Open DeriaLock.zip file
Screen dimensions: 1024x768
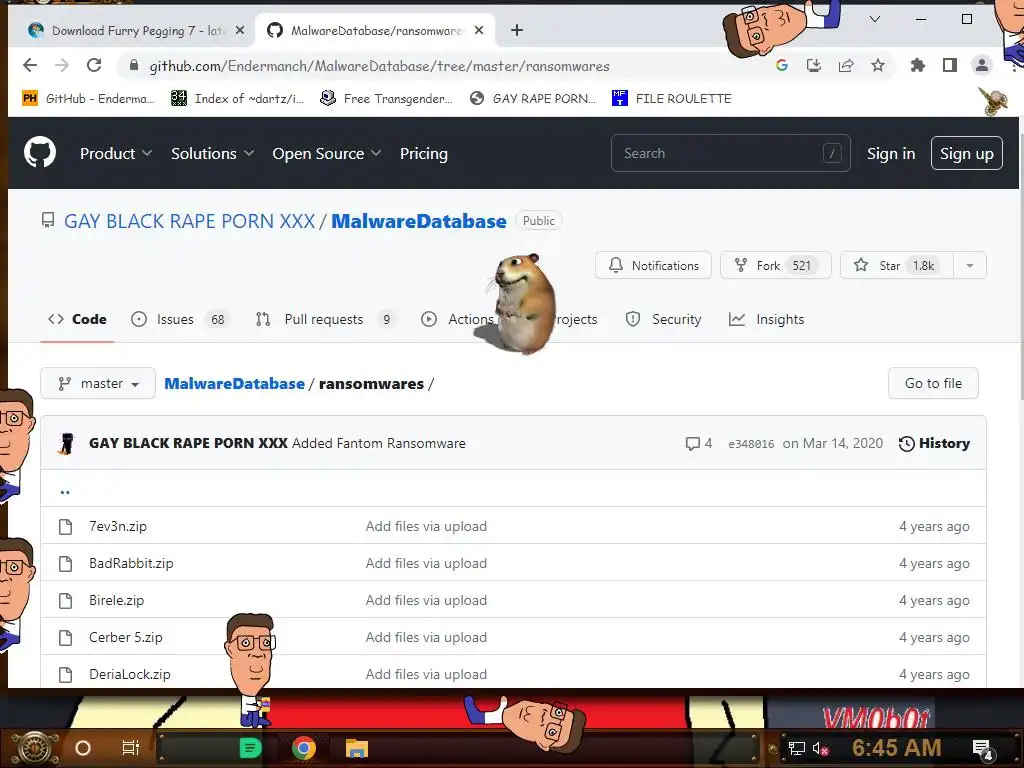click(129, 675)
